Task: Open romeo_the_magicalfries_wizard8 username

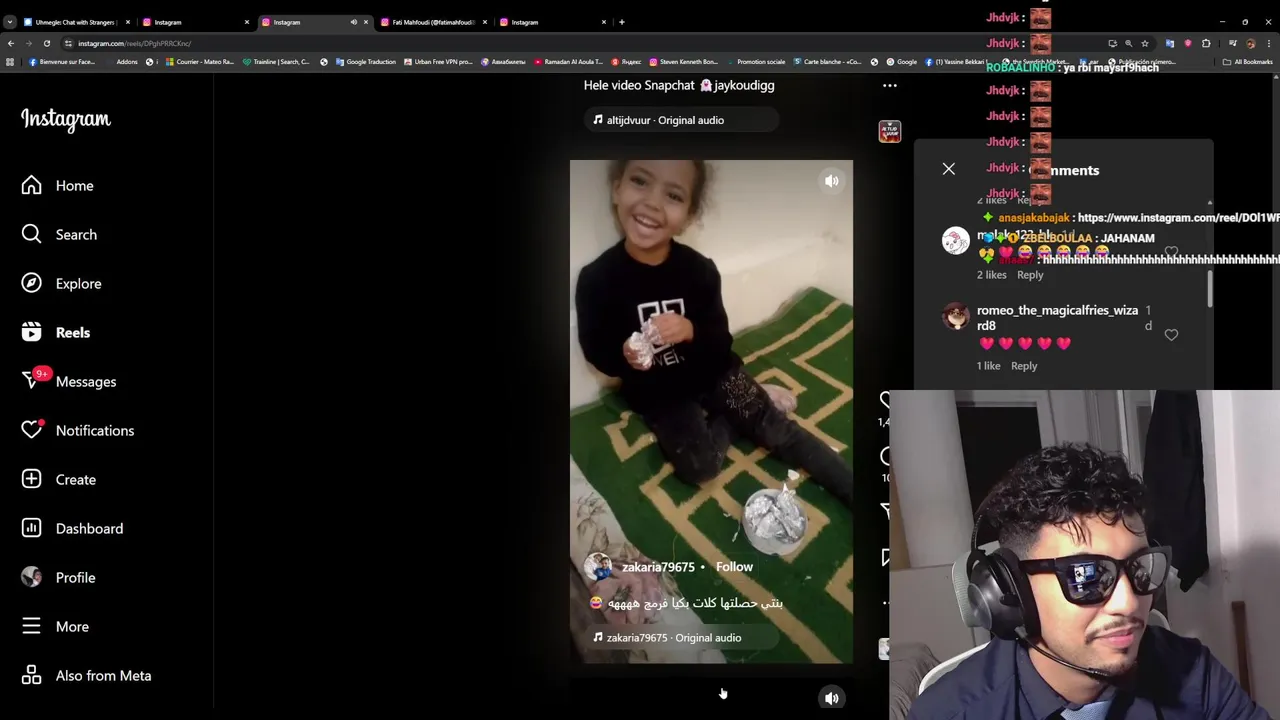Action: coord(1057,318)
